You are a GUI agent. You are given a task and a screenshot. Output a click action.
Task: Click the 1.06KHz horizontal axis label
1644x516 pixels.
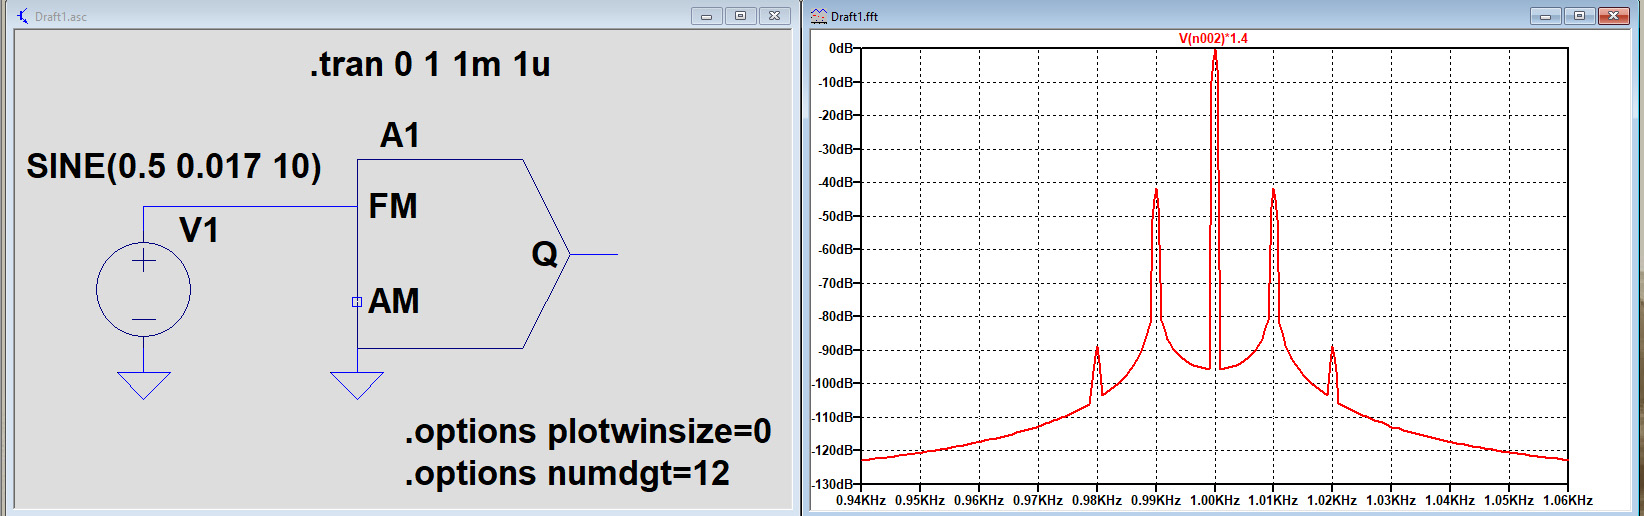coord(1568,500)
